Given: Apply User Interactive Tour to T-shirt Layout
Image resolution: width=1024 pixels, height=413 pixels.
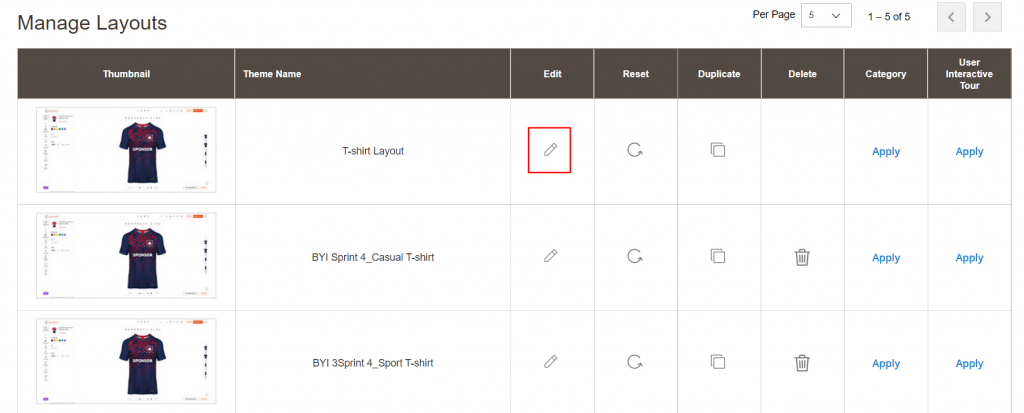Looking at the screenshot, I should pos(969,152).
